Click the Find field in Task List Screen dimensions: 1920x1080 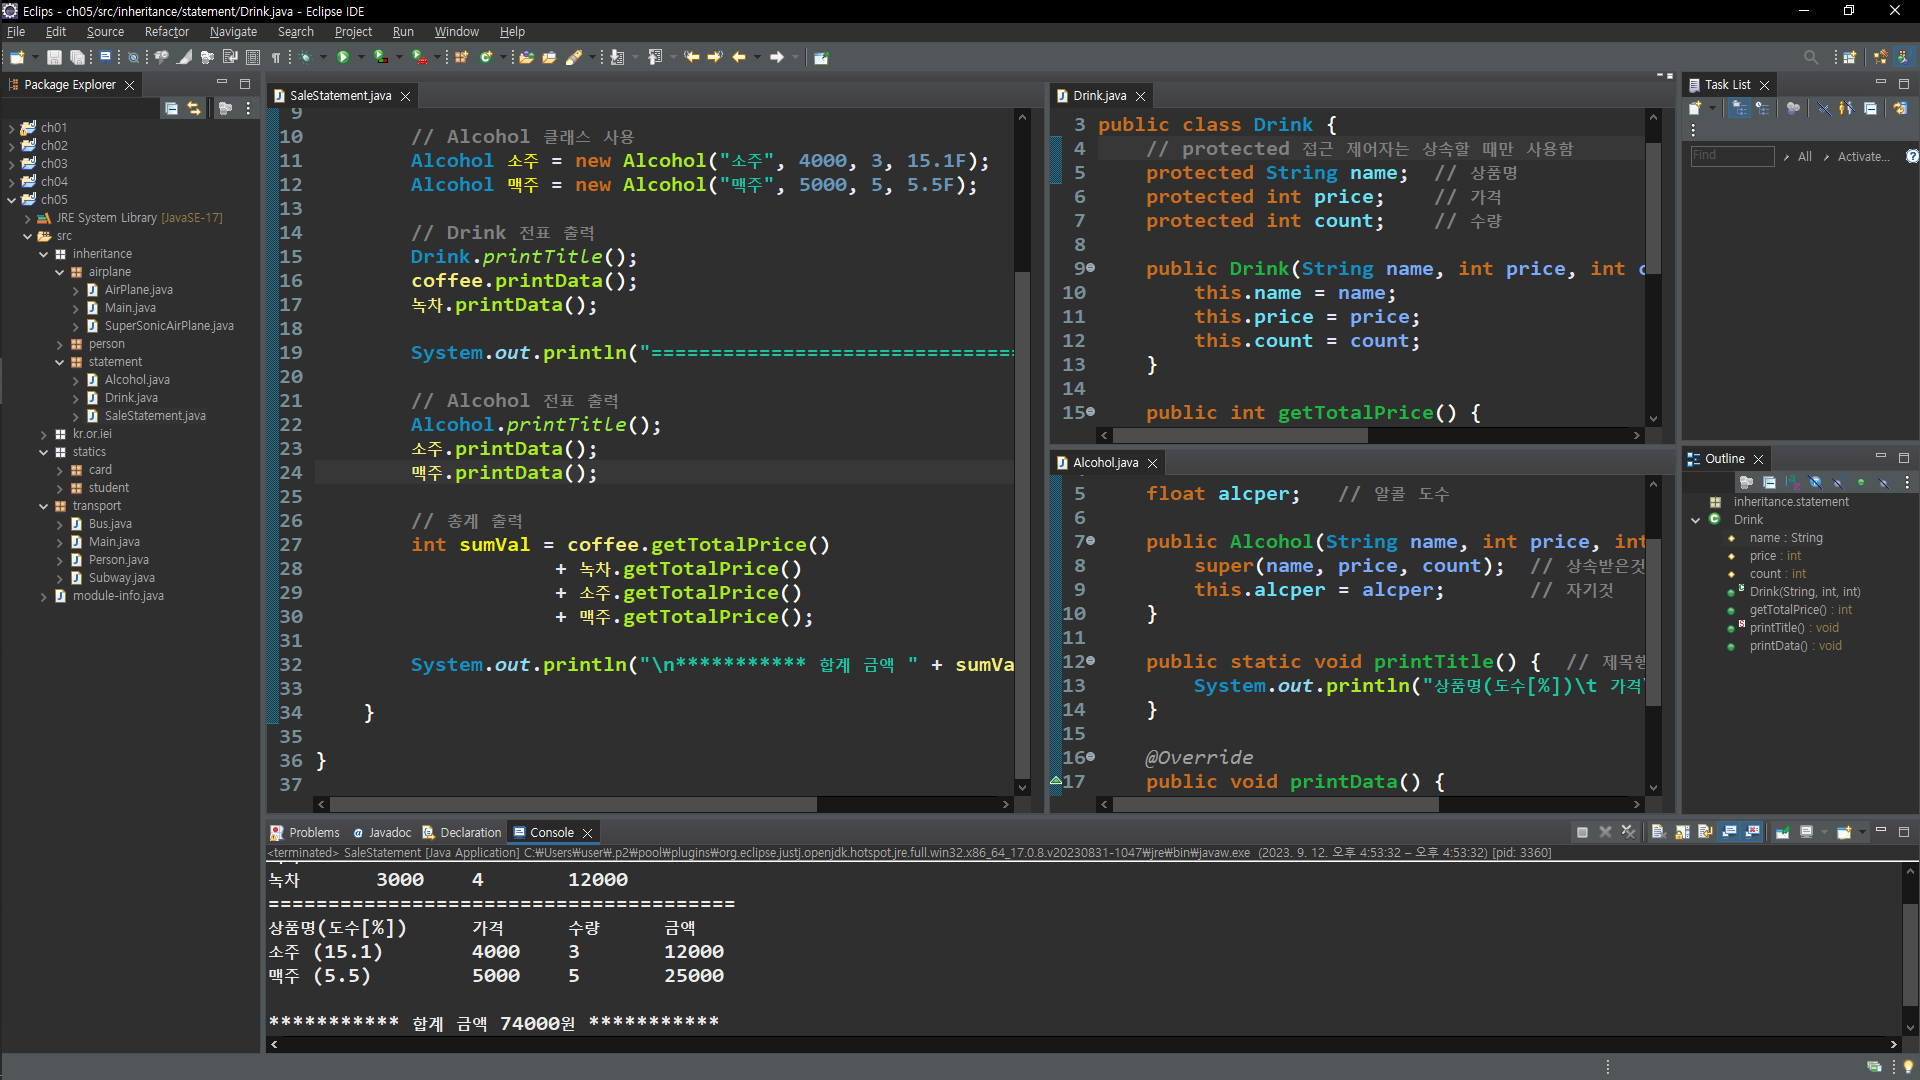coord(1732,156)
